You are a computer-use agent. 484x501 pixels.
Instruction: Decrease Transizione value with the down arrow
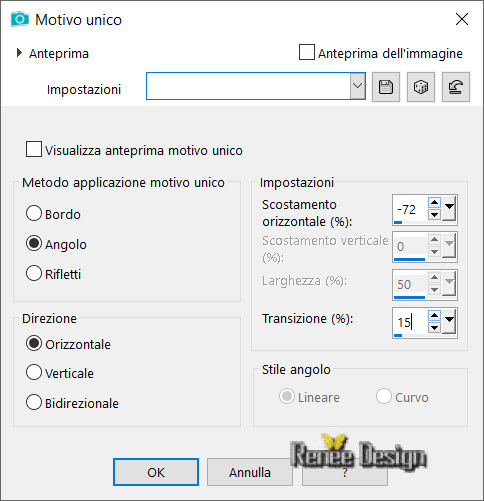point(434,327)
